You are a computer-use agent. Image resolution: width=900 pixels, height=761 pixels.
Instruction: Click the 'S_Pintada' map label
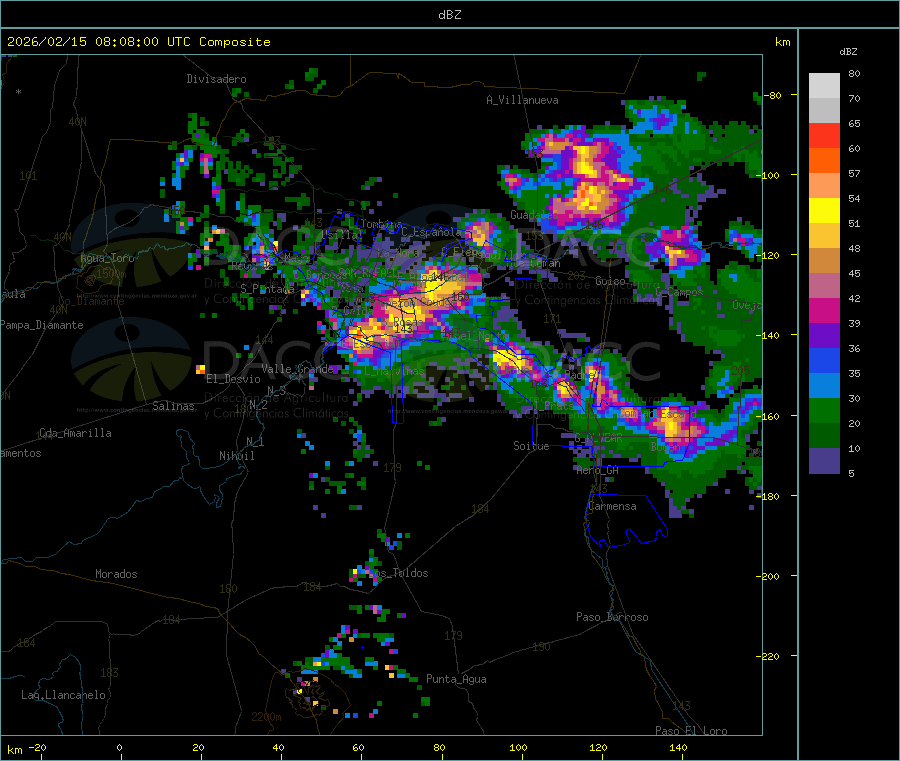point(267,288)
